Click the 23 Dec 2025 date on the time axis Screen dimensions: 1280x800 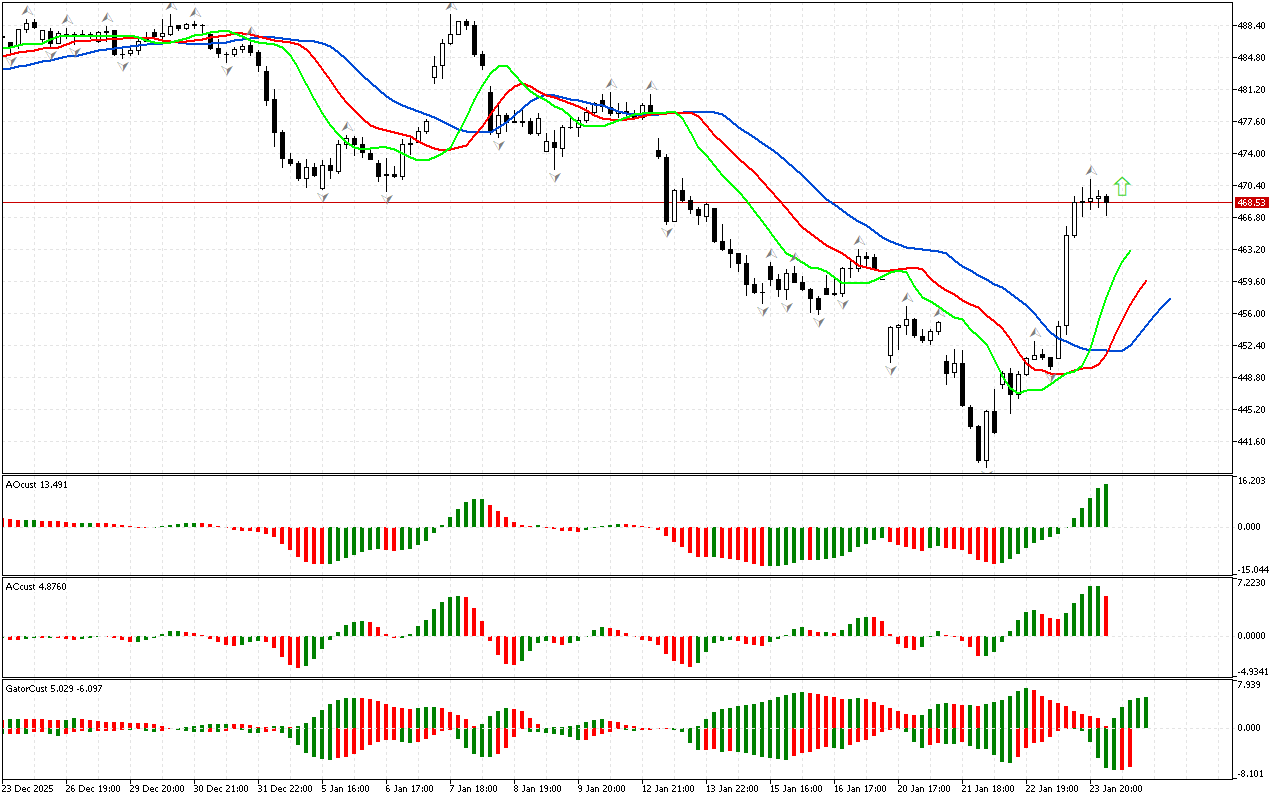pyautogui.click(x=30, y=788)
